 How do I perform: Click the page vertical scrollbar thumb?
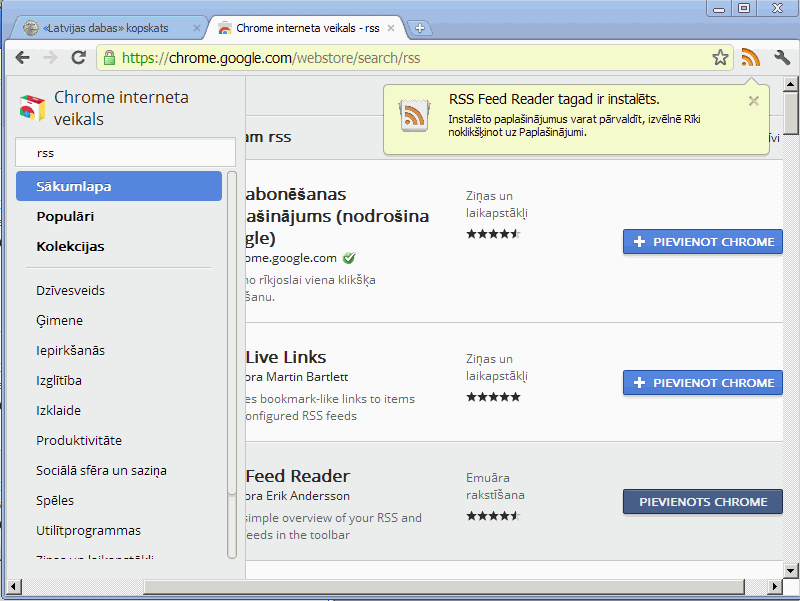790,113
